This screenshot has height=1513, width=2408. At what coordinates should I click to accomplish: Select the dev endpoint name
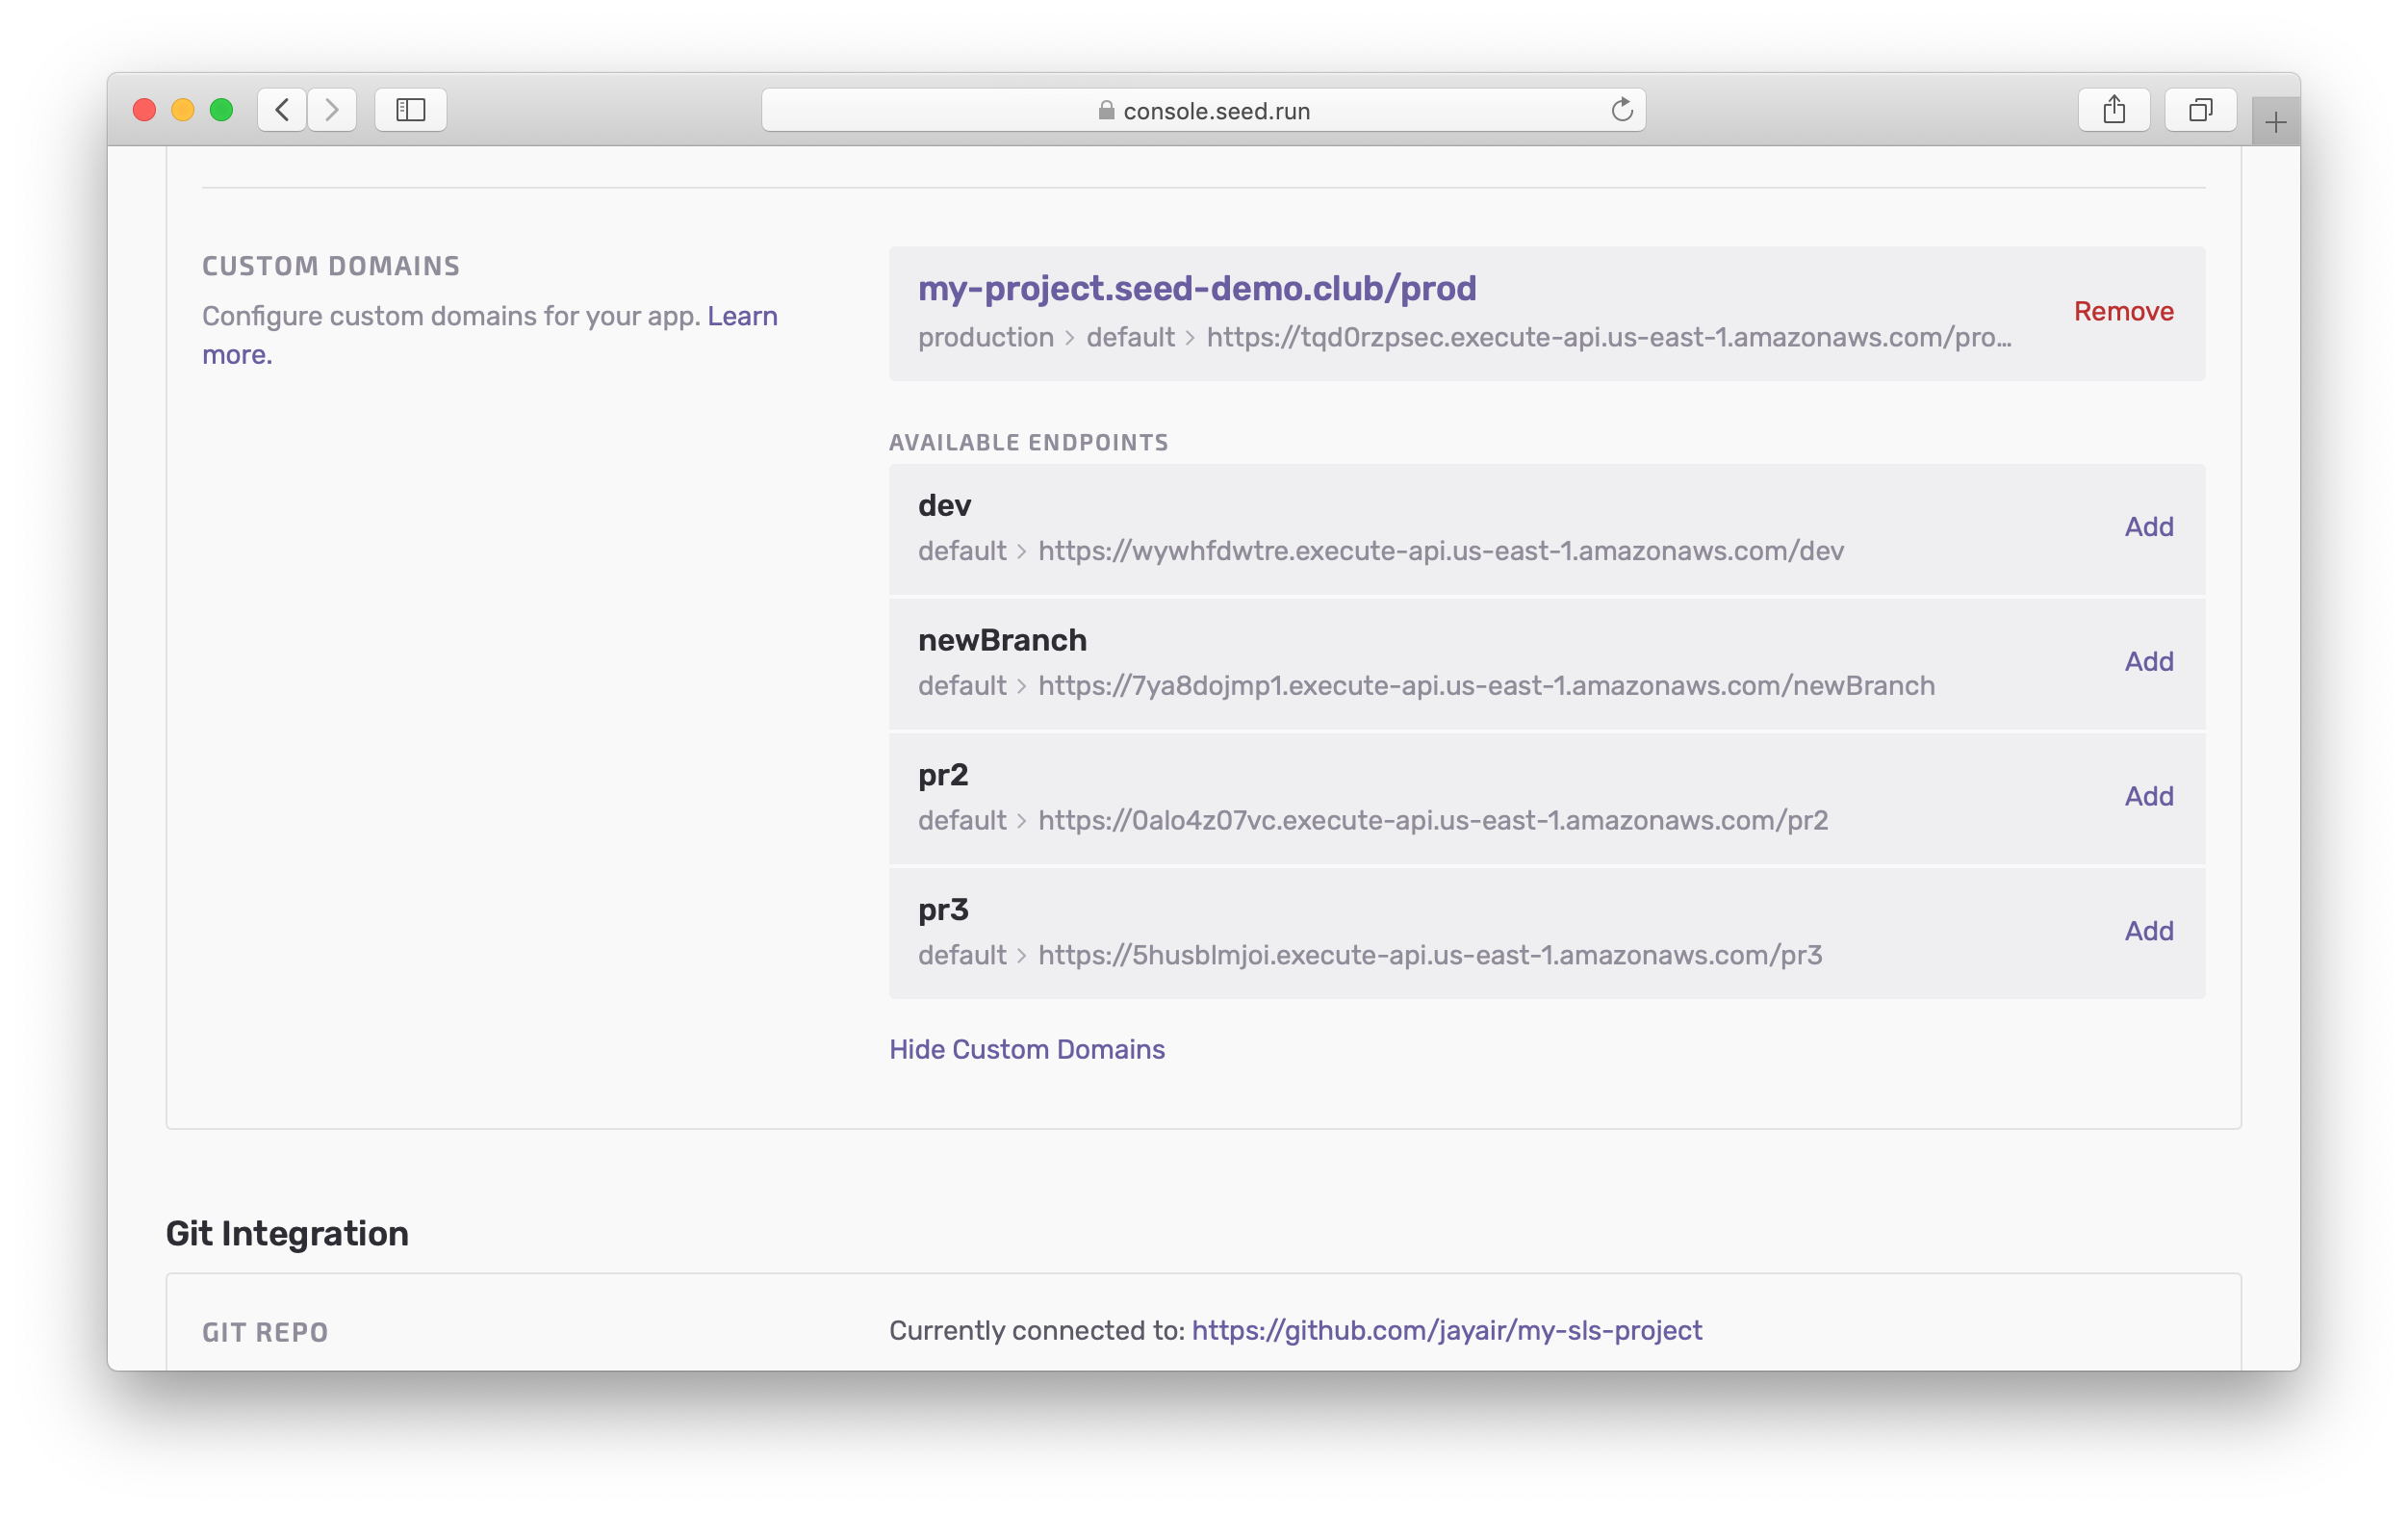(x=944, y=505)
